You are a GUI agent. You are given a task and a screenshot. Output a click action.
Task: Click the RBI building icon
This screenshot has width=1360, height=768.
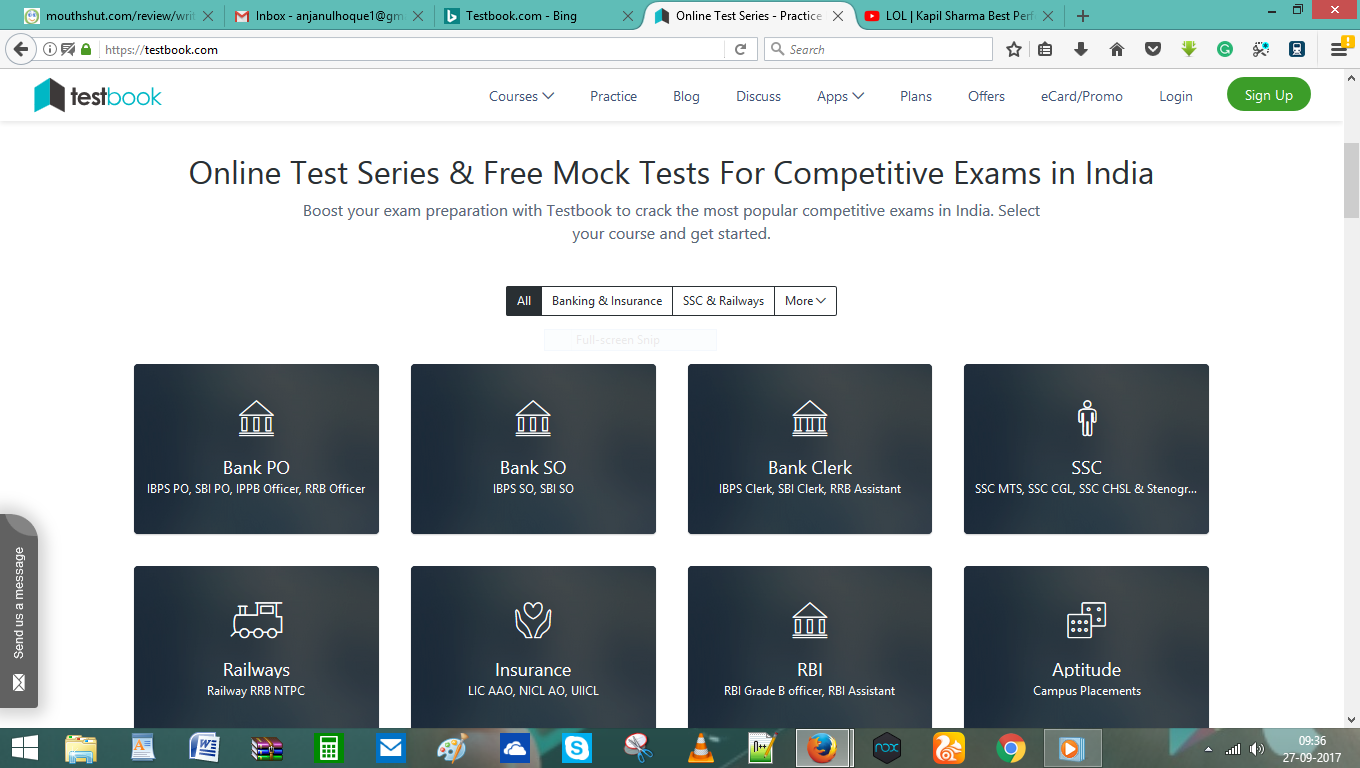(x=810, y=620)
